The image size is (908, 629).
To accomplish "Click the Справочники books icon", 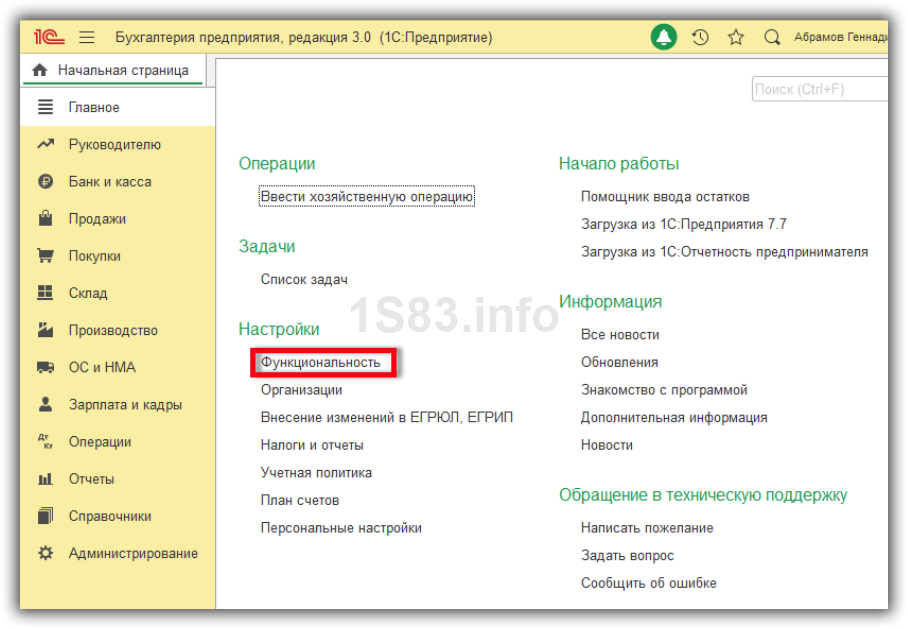I will 45,515.
